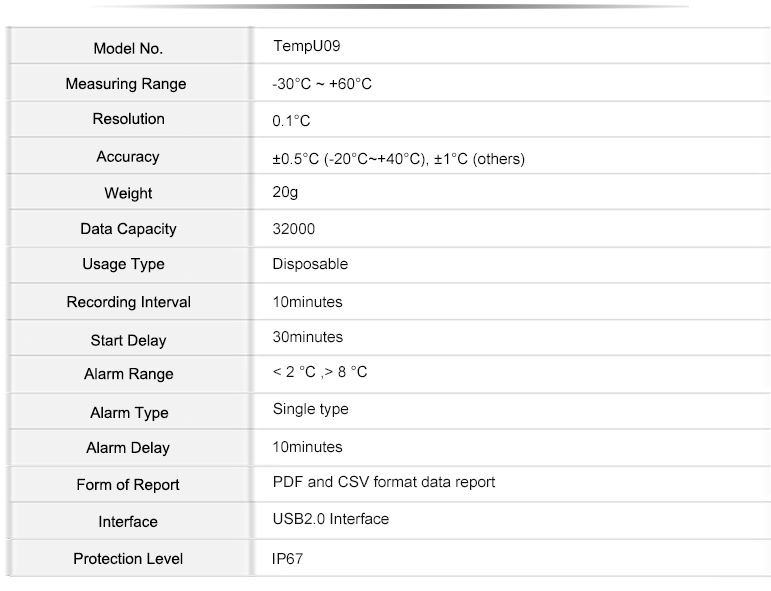Select the IP67 protection level value

pos(288,559)
